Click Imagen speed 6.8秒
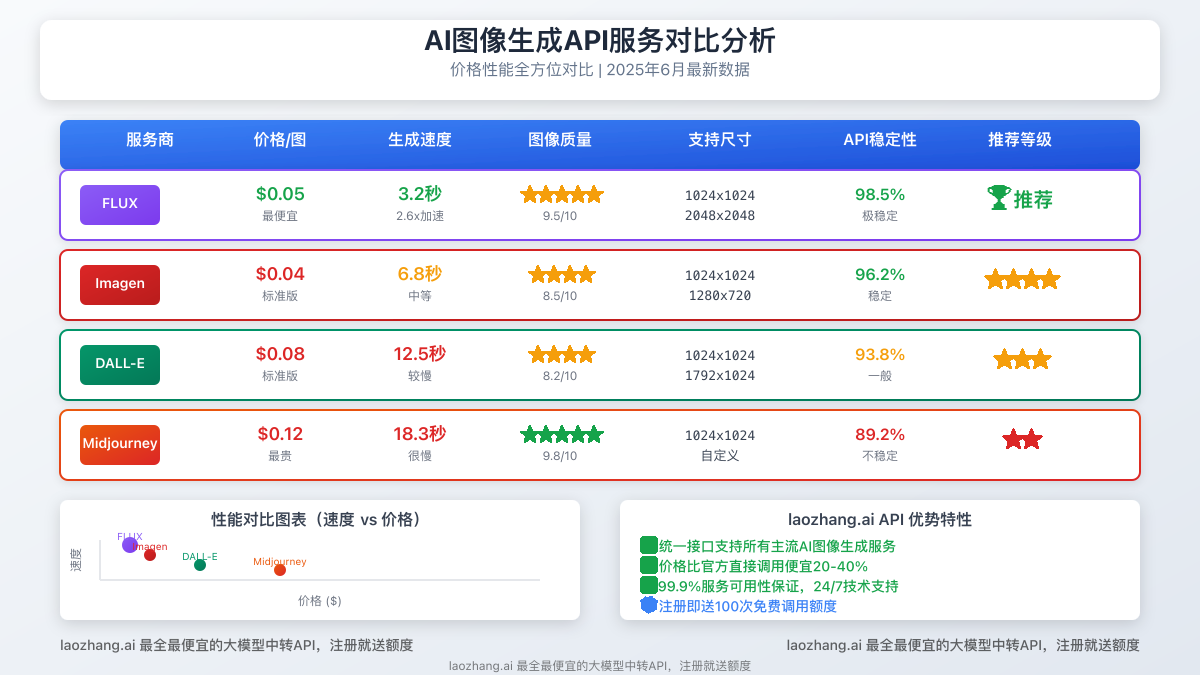The height and width of the screenshot is (675, 1200). coord(420,274)
